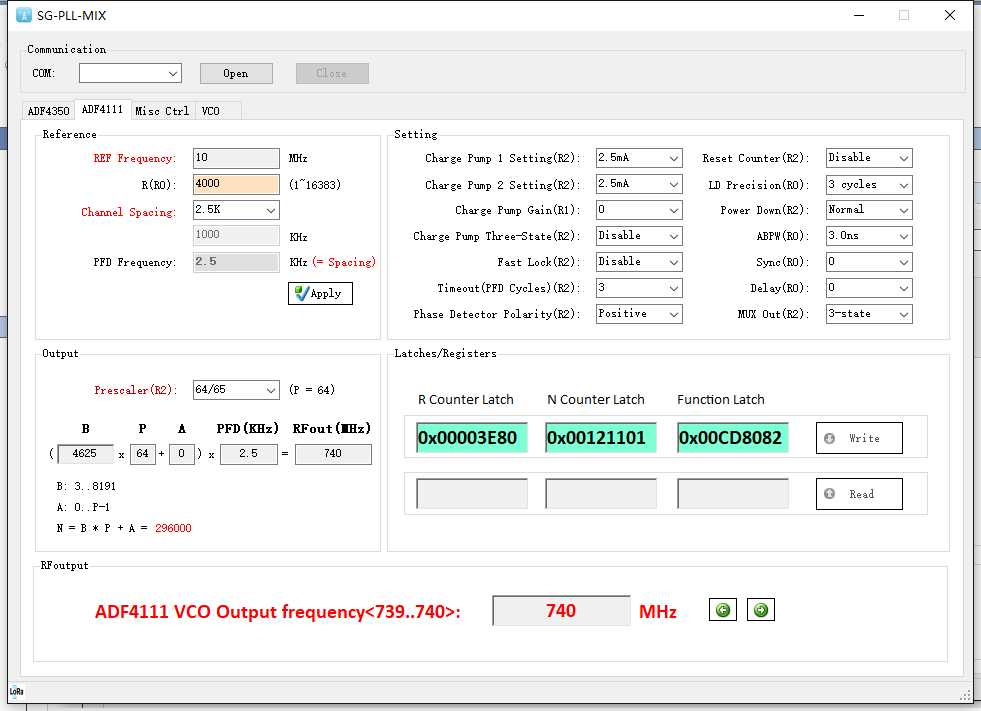Select the ADF4111 tab

(103, 110)
